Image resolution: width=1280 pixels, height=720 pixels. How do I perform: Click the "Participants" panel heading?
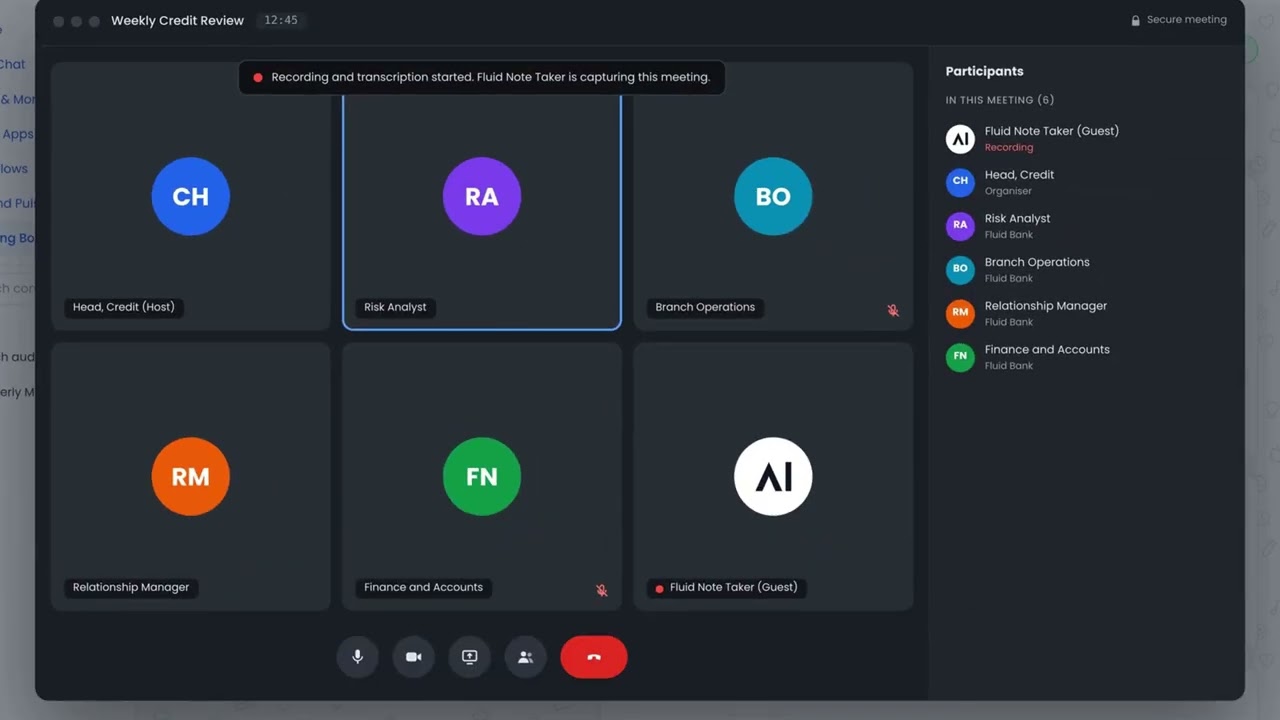tap(984, 71)
